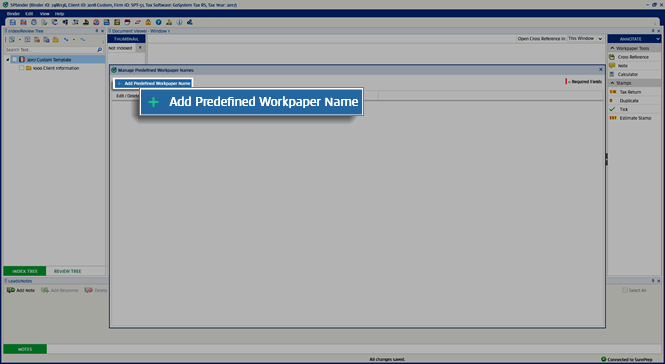The width and height of the screenshot is (665, 364).
Task: Toggle the Select All checkbox
Action: 625,290
